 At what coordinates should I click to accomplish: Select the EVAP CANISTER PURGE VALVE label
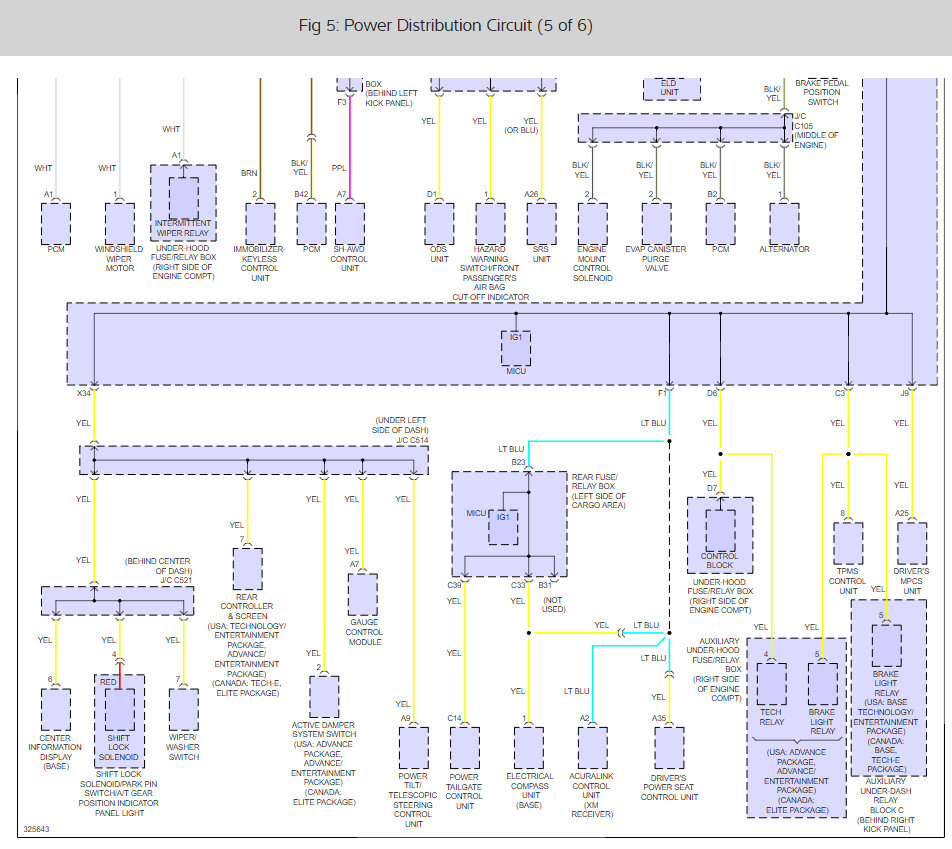coord(656,259)
